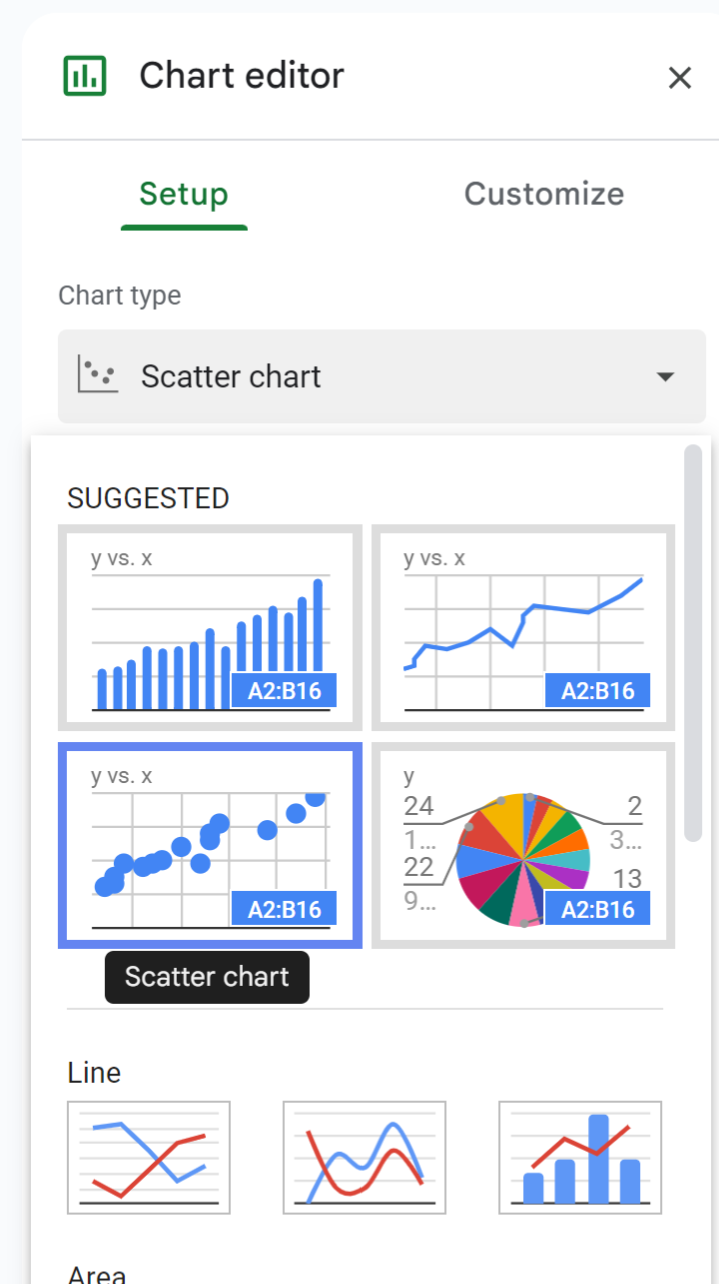The width and height of the screenshot is (720, 1284).
Task: Click scatter icon in Chart type field
Action: click(x=98, y=376)
